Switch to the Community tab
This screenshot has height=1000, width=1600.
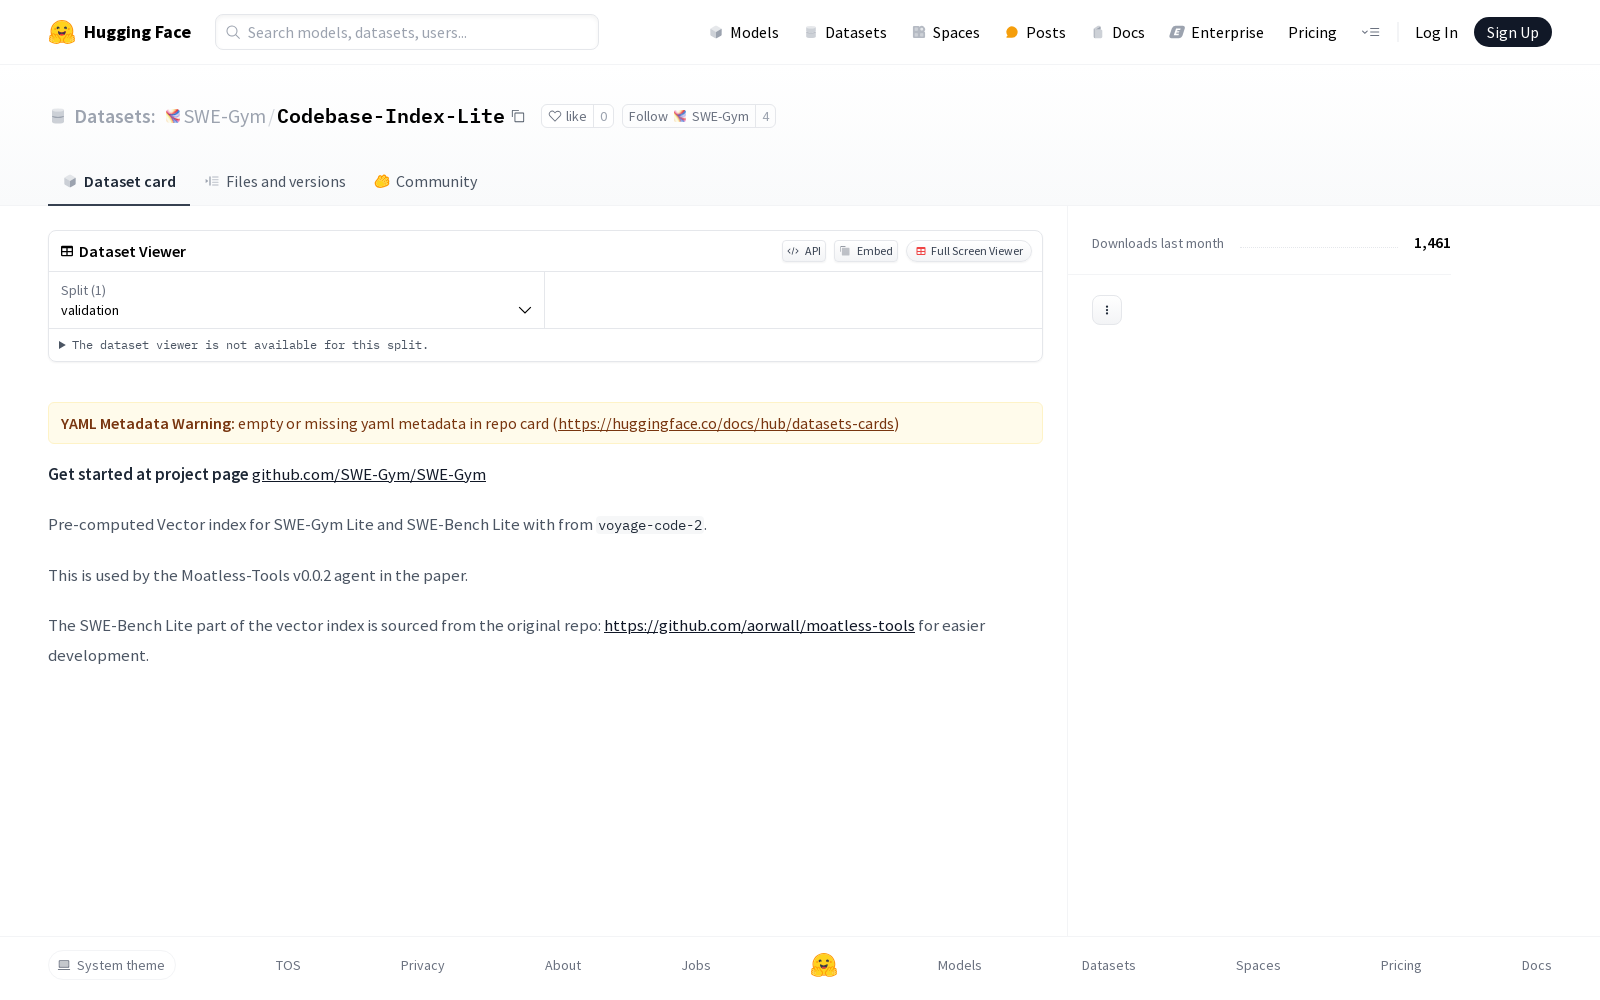tap(426, 181)
